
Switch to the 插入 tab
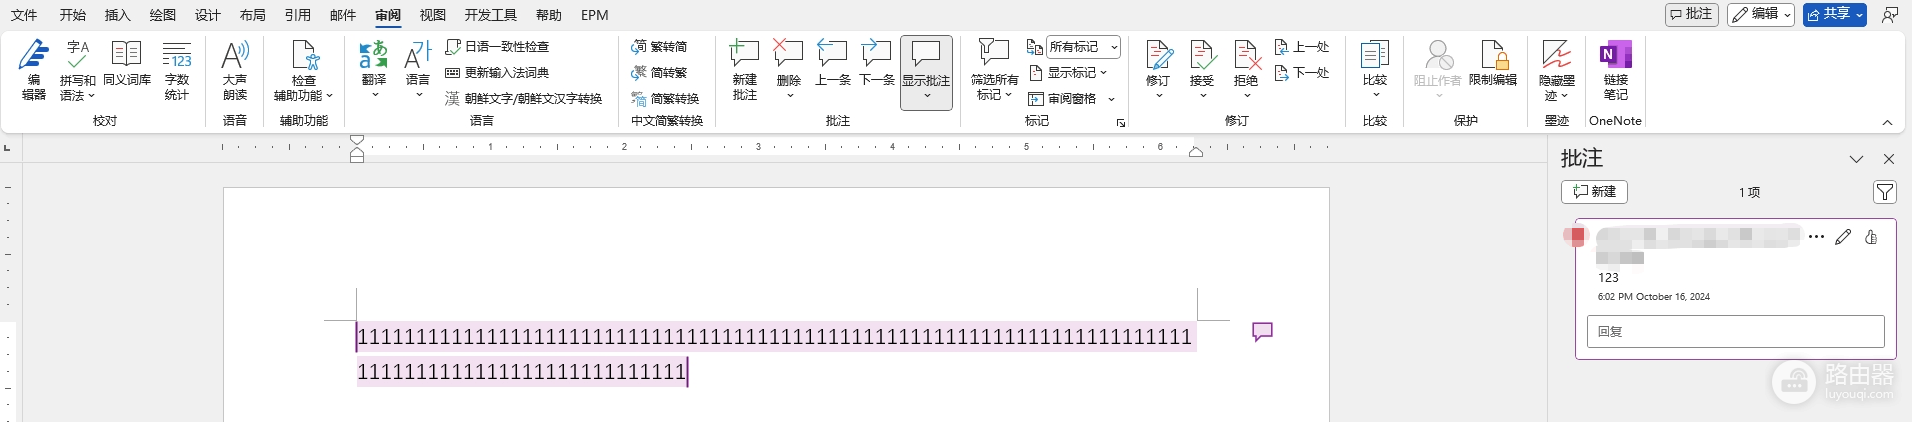pyautogui.click(x=118, y=15)
